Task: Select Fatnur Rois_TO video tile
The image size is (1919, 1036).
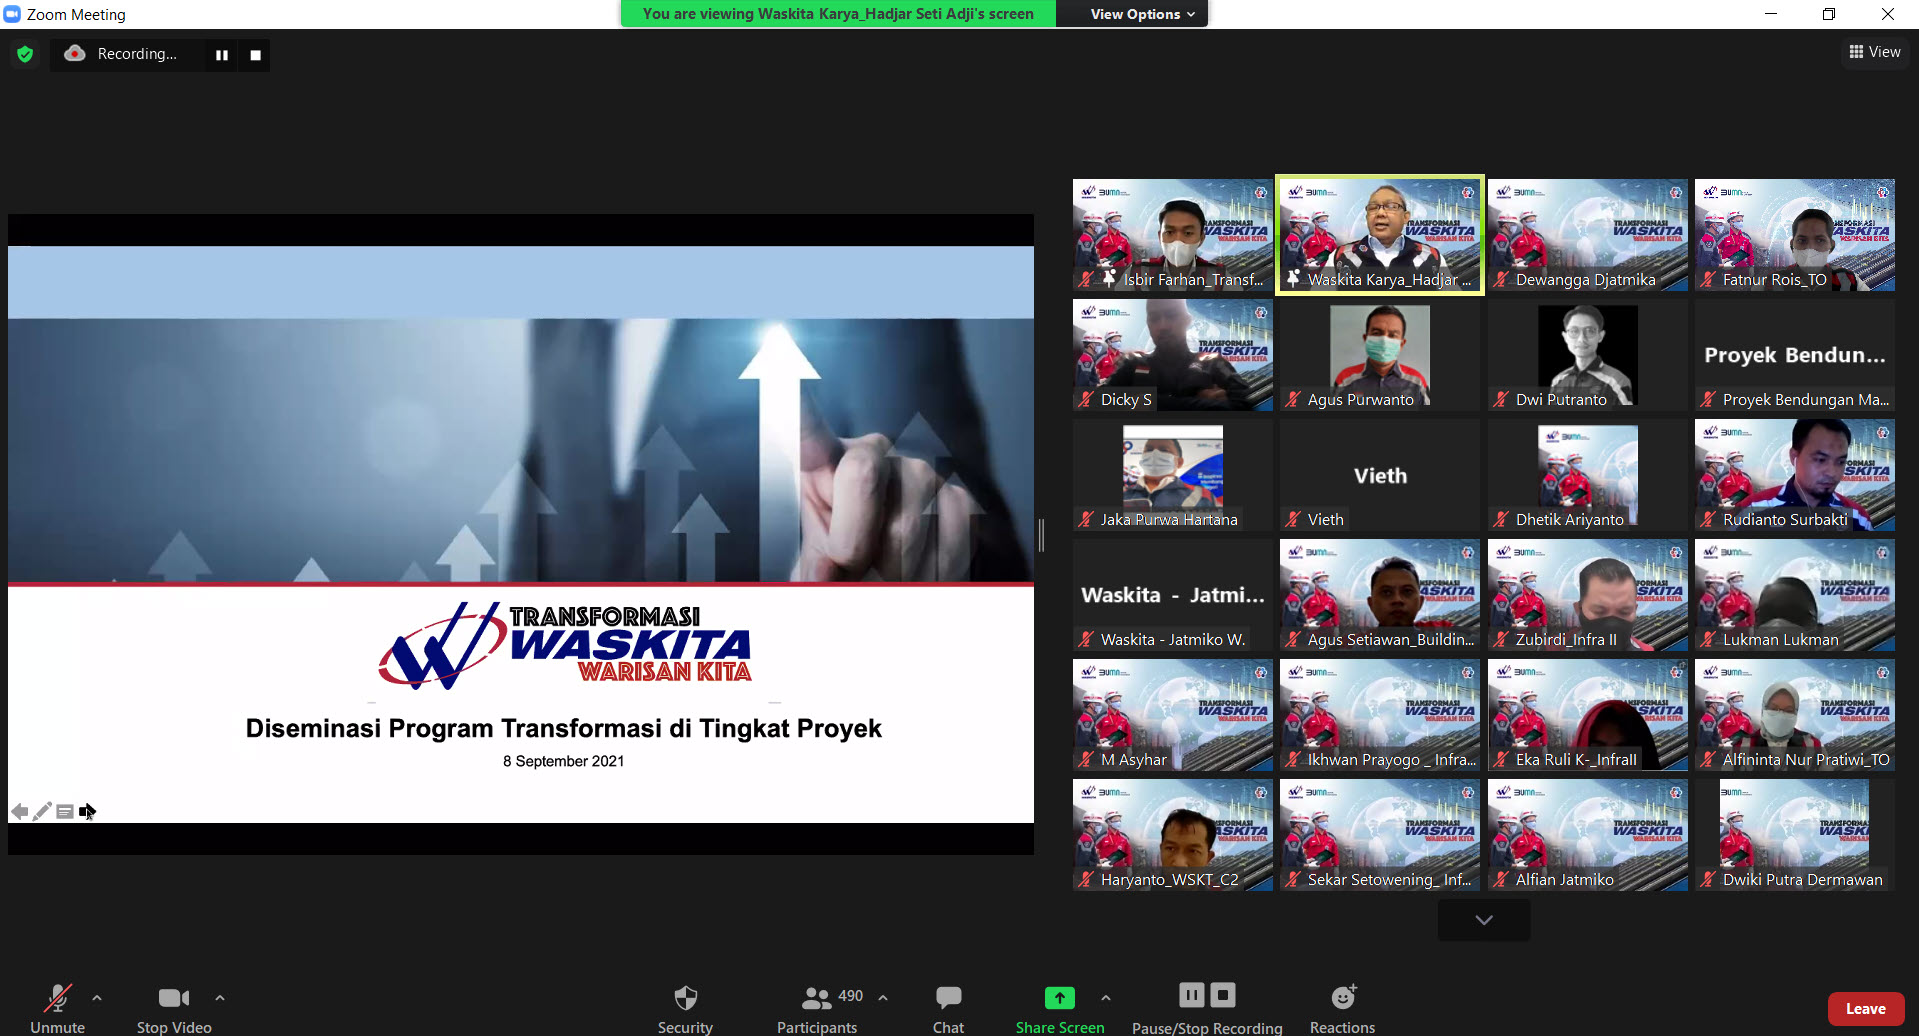Action: (1795, 235)
